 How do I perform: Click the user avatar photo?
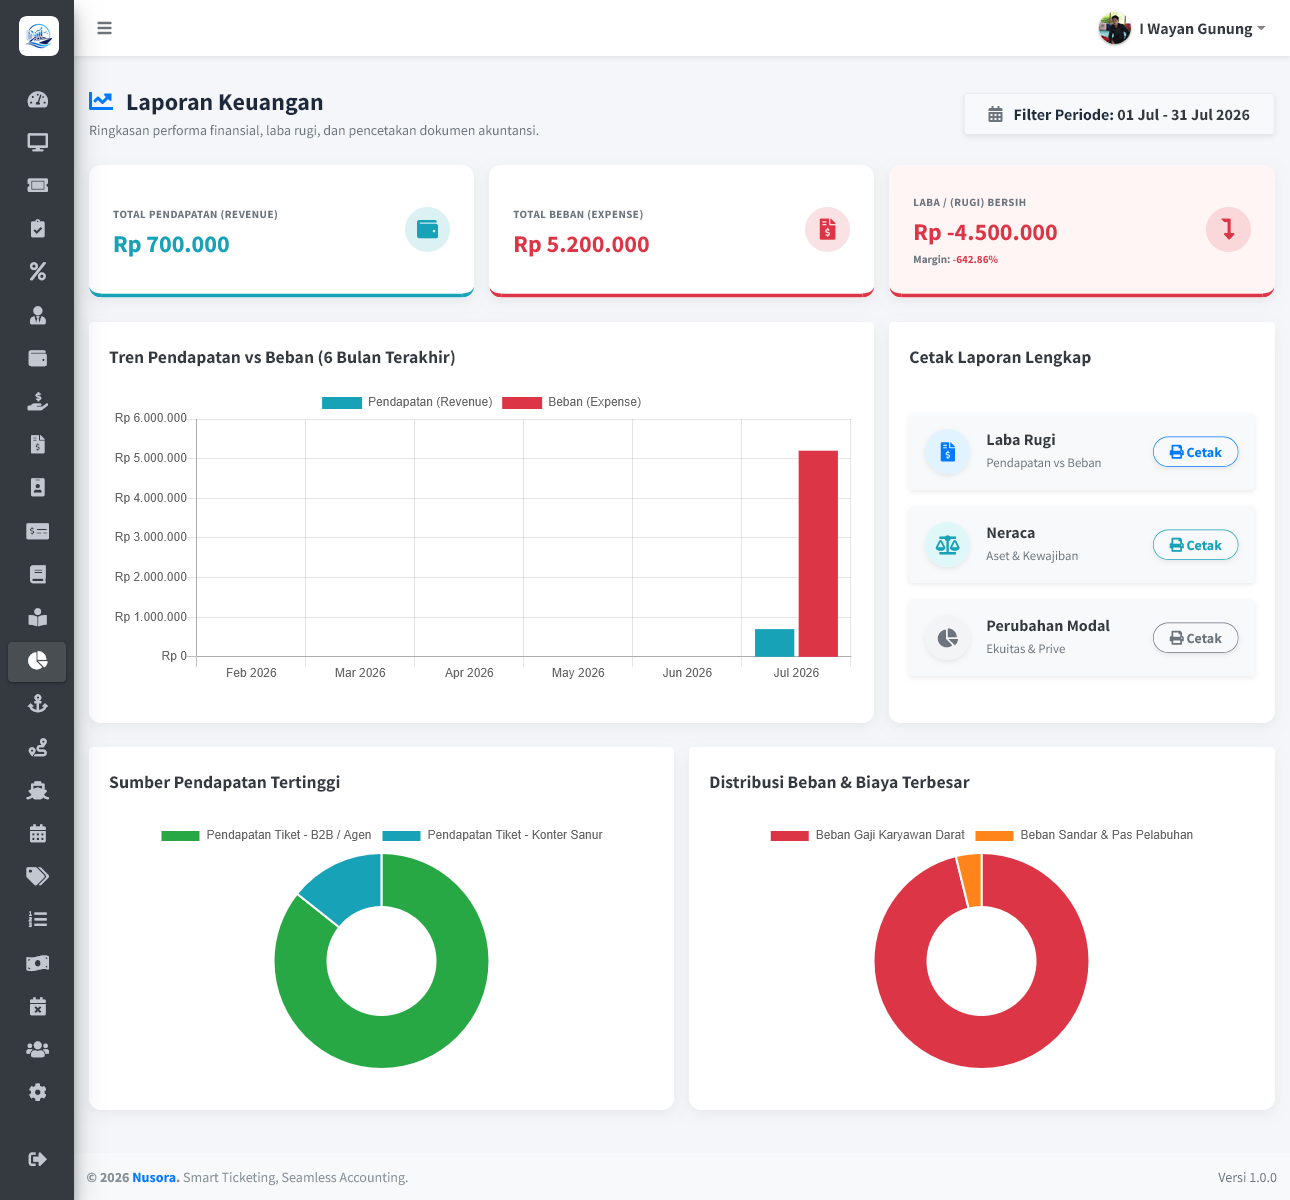coord(1114,28)
